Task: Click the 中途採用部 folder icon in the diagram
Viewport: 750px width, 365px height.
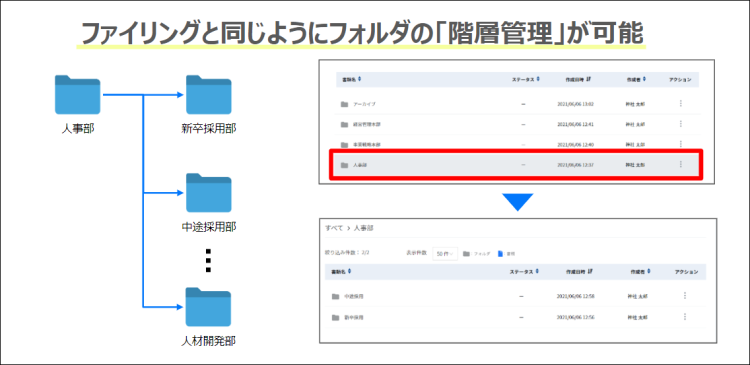Action: pyautogui.click(x=209, y=193)
